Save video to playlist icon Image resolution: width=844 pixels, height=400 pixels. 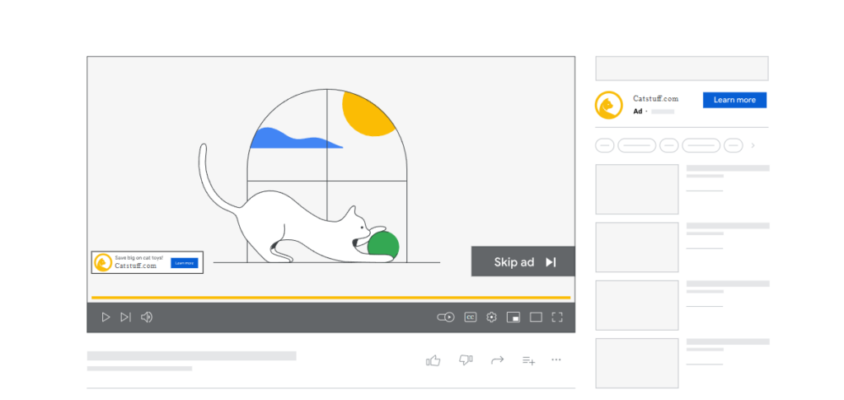tap(528, 360)
